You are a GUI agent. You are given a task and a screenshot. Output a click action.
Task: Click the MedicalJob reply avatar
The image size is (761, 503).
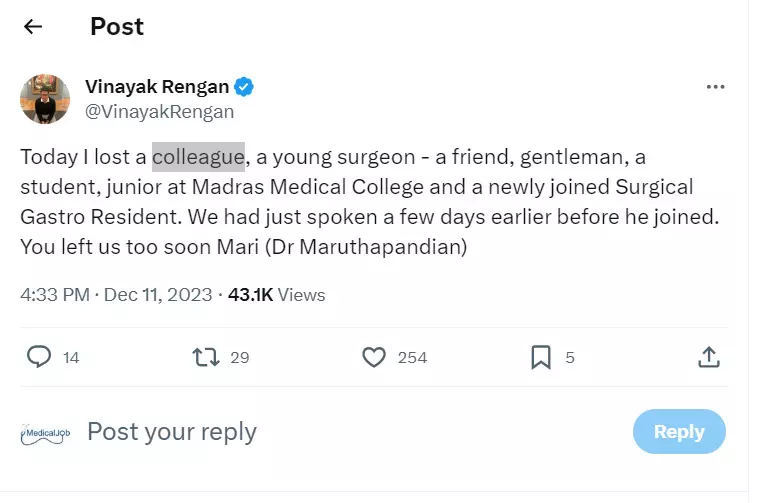tap(45, 433)
